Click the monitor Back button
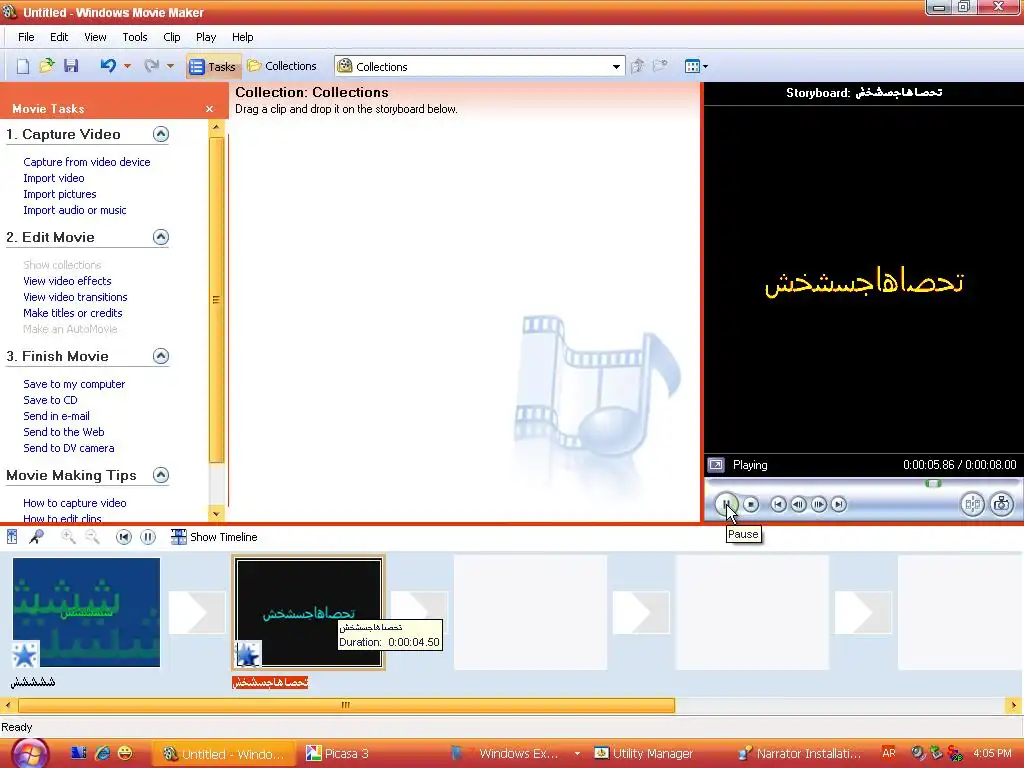Viewport: 1024px width, 768px height. pos(778,504)
